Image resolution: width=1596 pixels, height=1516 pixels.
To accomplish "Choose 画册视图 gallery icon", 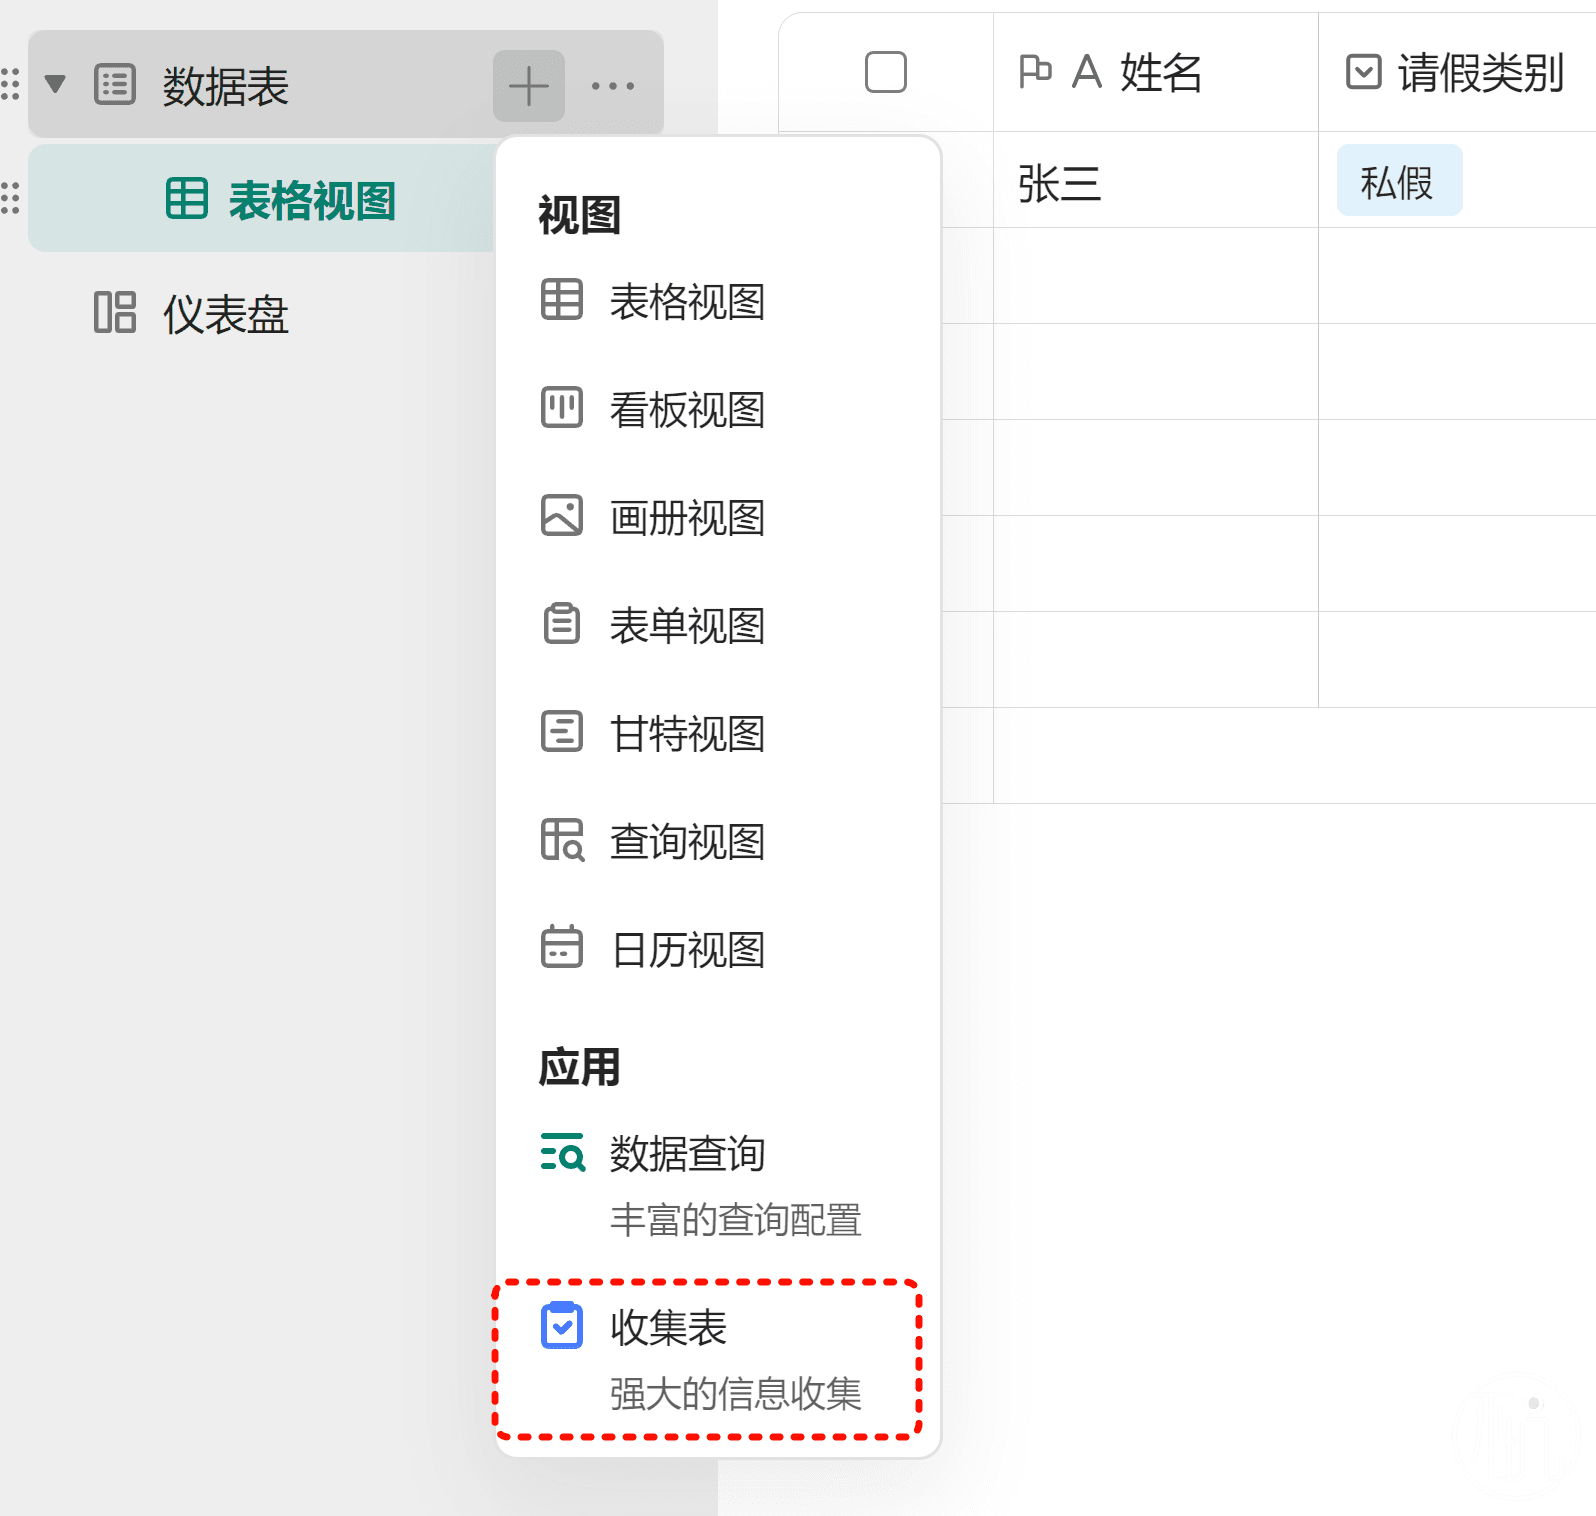I will tap(561, 516).
